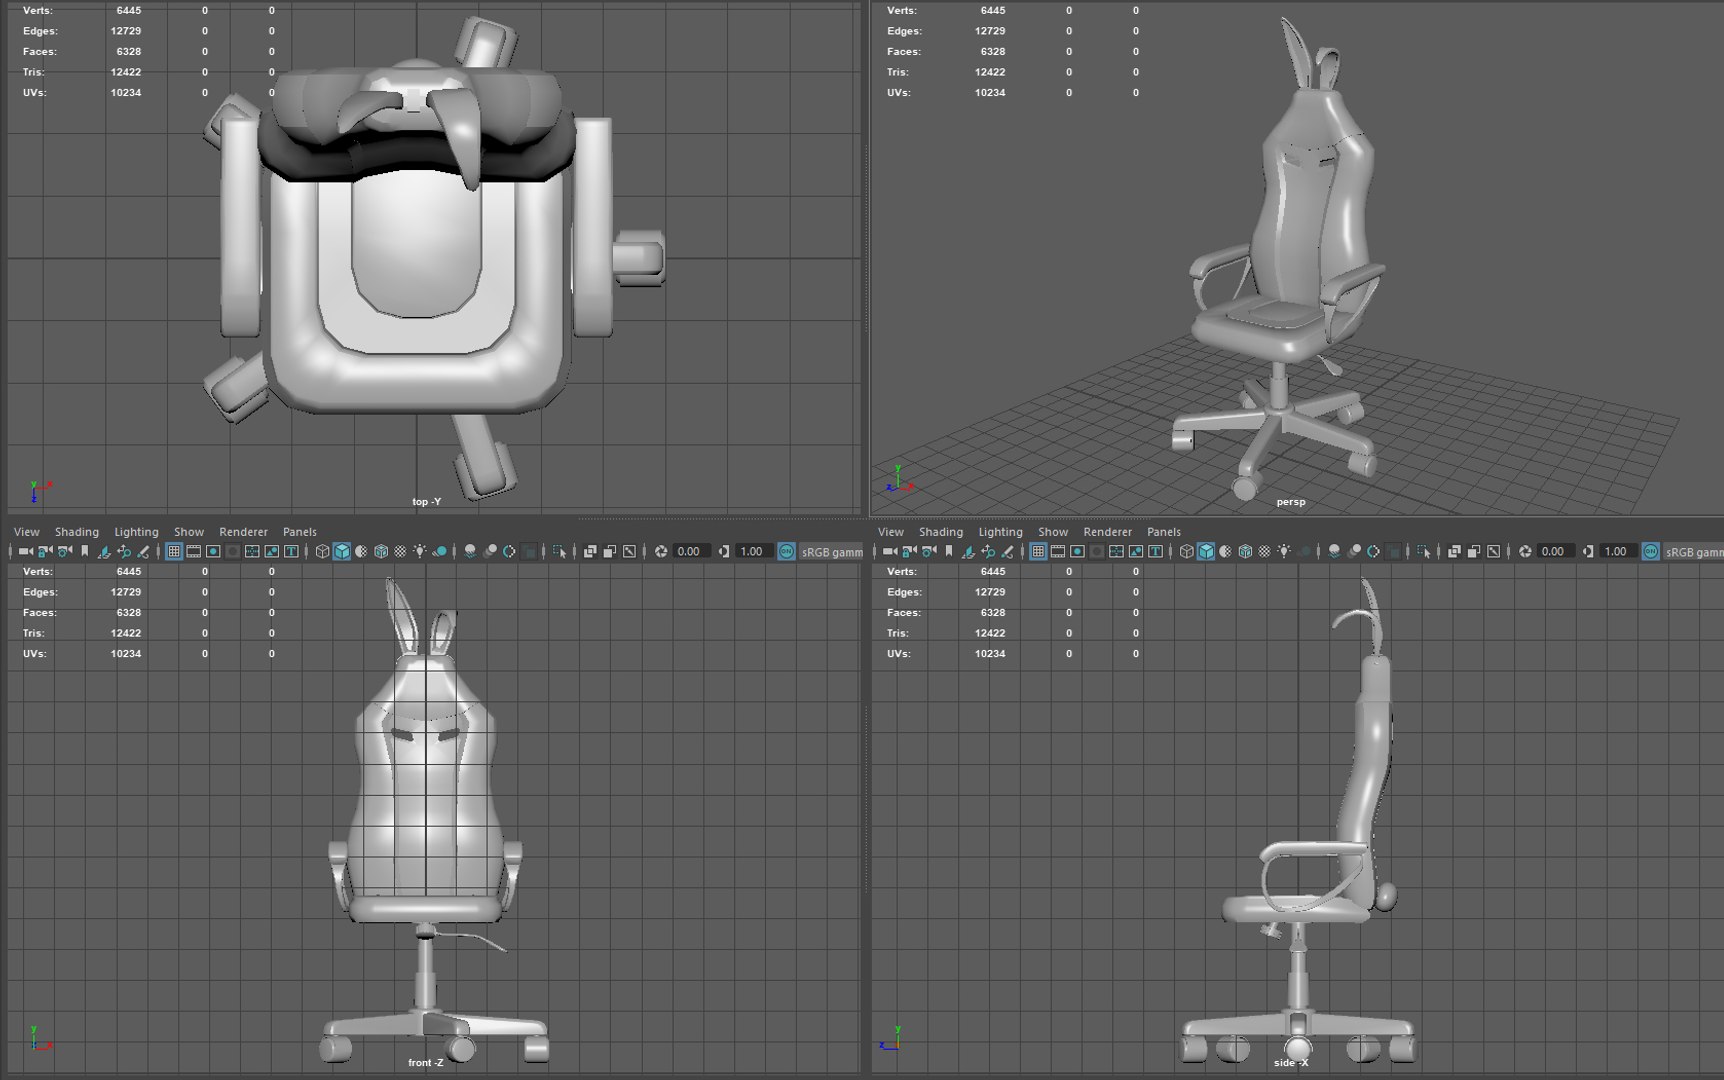Toggle Use Default Material in front panel toolbar
This screenshot has width=1724, height=1080.
coord(361,551)
